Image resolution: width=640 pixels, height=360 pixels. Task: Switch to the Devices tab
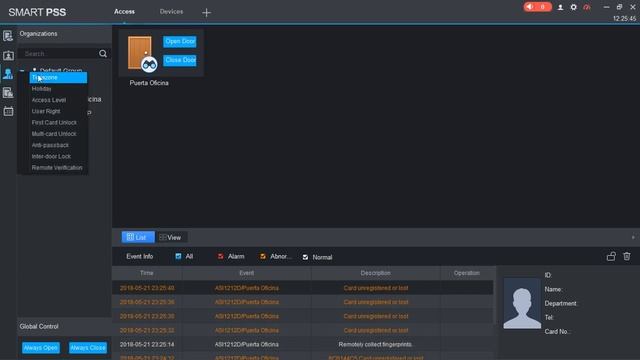tap(171, 12)
